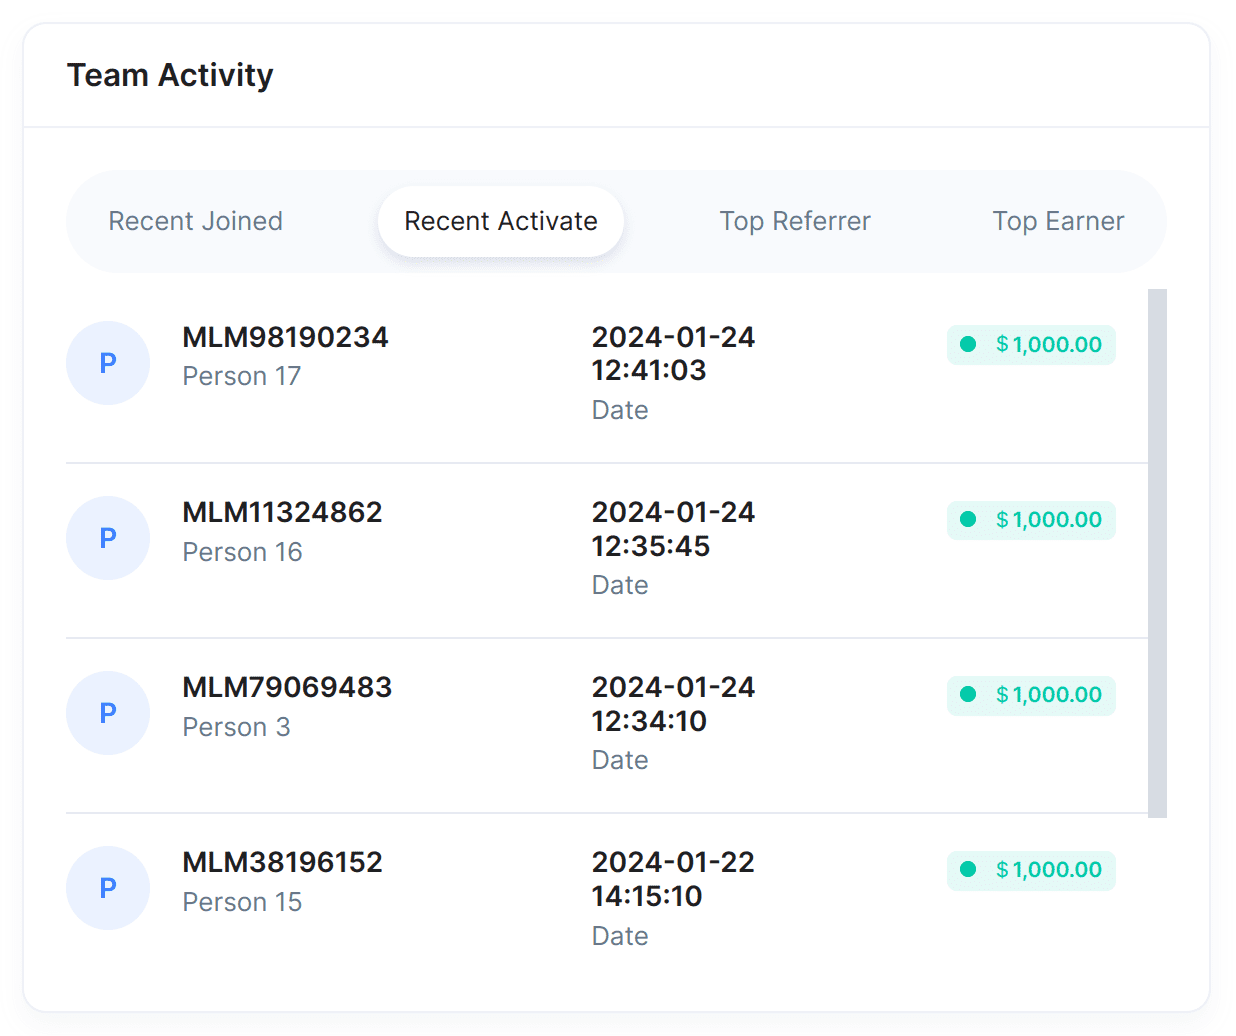Click the avatar icon for Person 16
This screenshot has width=1236, height=1036.
point(108,538)
